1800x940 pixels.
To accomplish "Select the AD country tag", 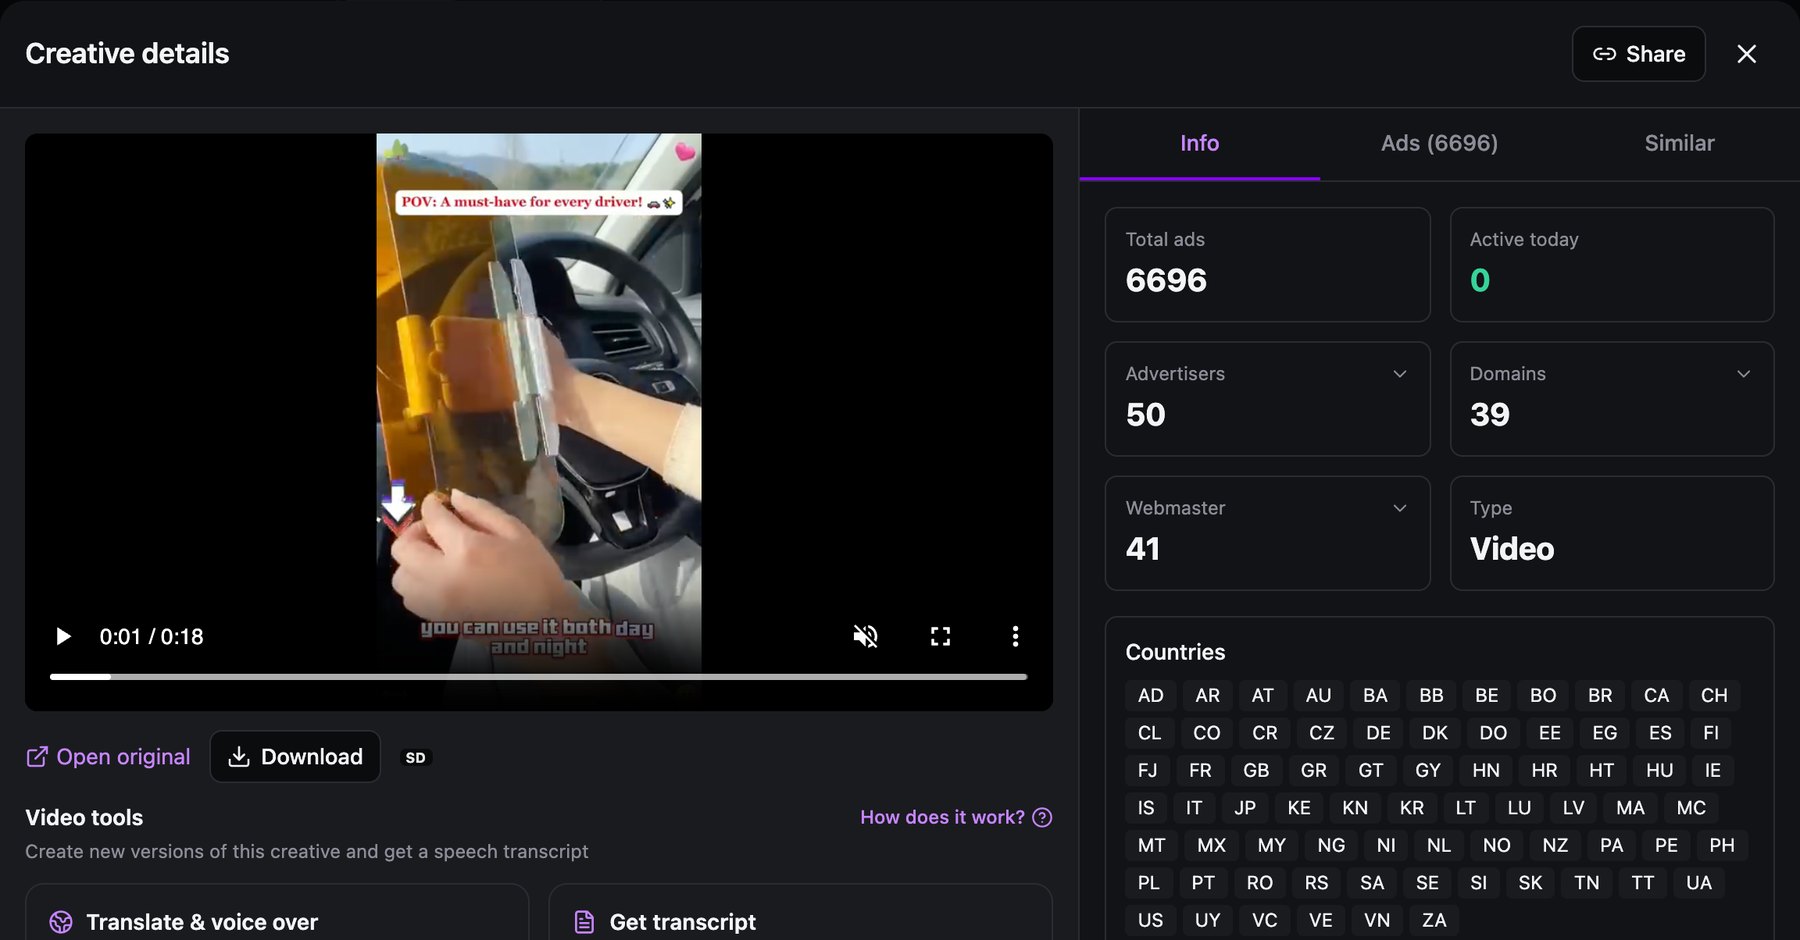I will pos(1151,695).
